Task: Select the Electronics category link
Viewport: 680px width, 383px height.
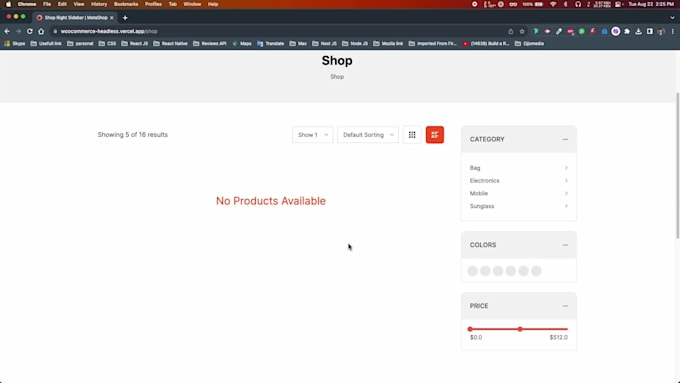Action: pyautogui.click(x=484, y=180)
